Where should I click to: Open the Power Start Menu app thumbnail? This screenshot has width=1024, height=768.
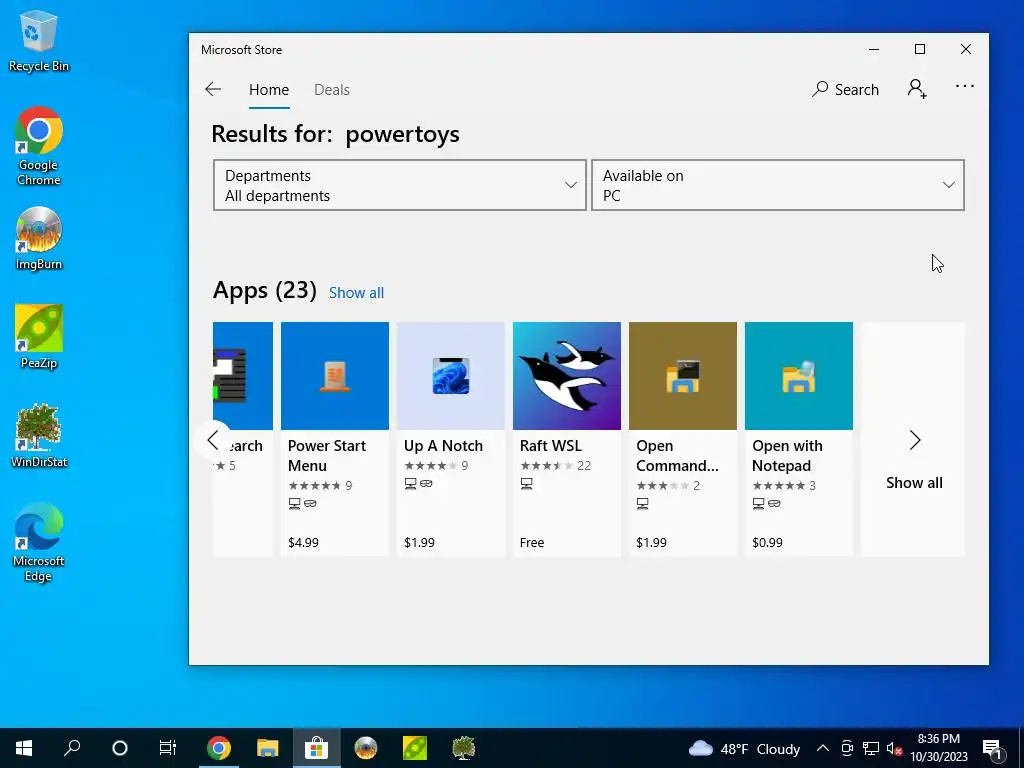tap(335, 376)
